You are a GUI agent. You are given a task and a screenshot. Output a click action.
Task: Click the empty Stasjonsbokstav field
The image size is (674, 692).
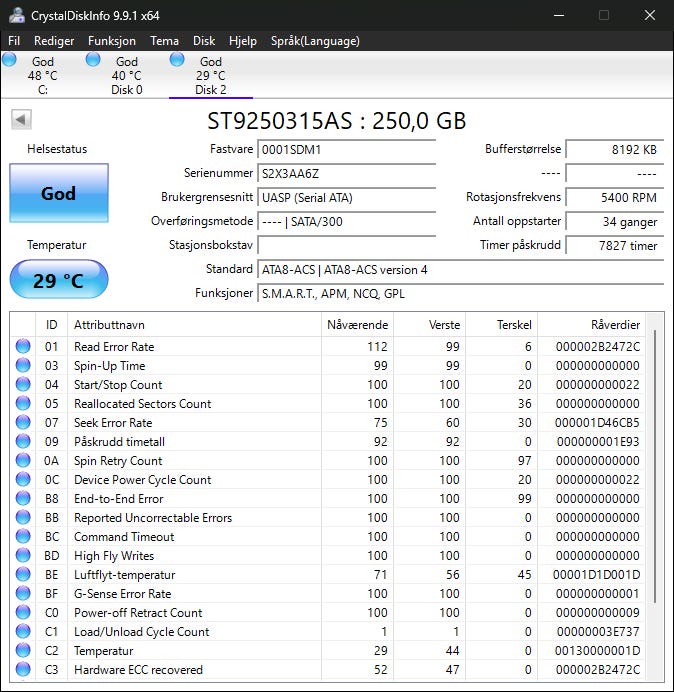(346, 245)
